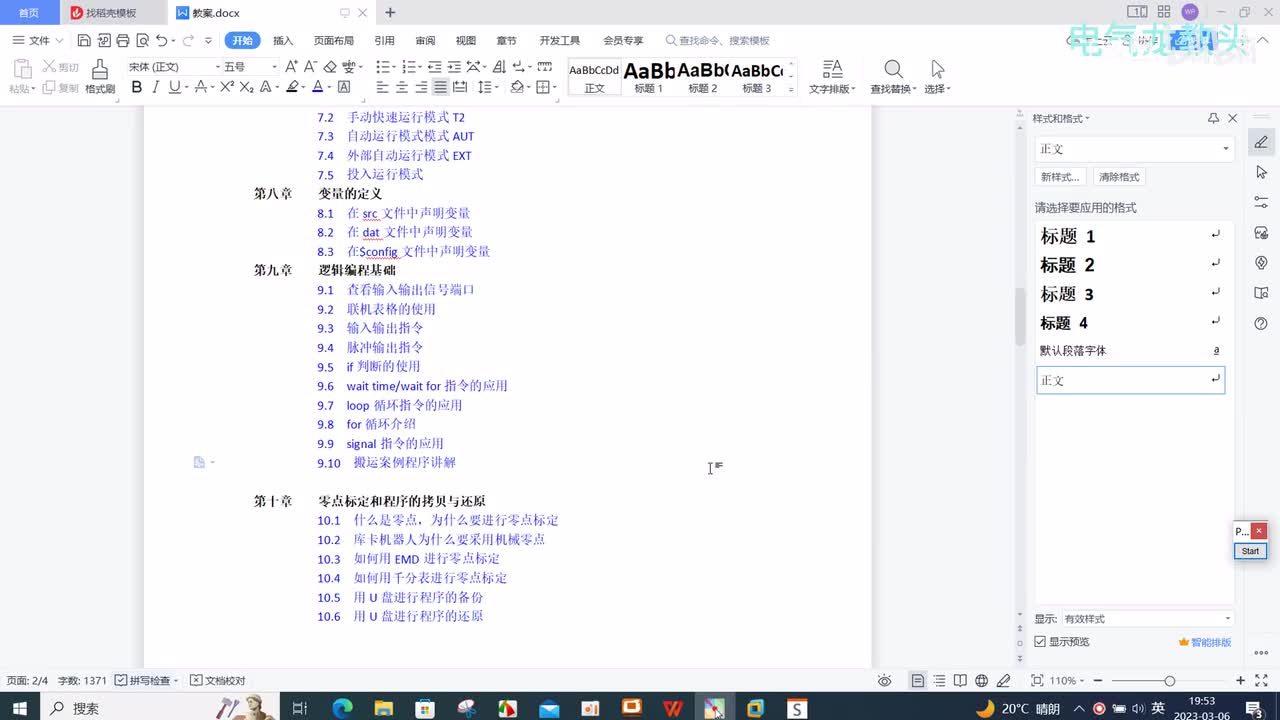Click the Text Layout (文字排版) tool
This screenshot has height=720, width=1280.
832,76
